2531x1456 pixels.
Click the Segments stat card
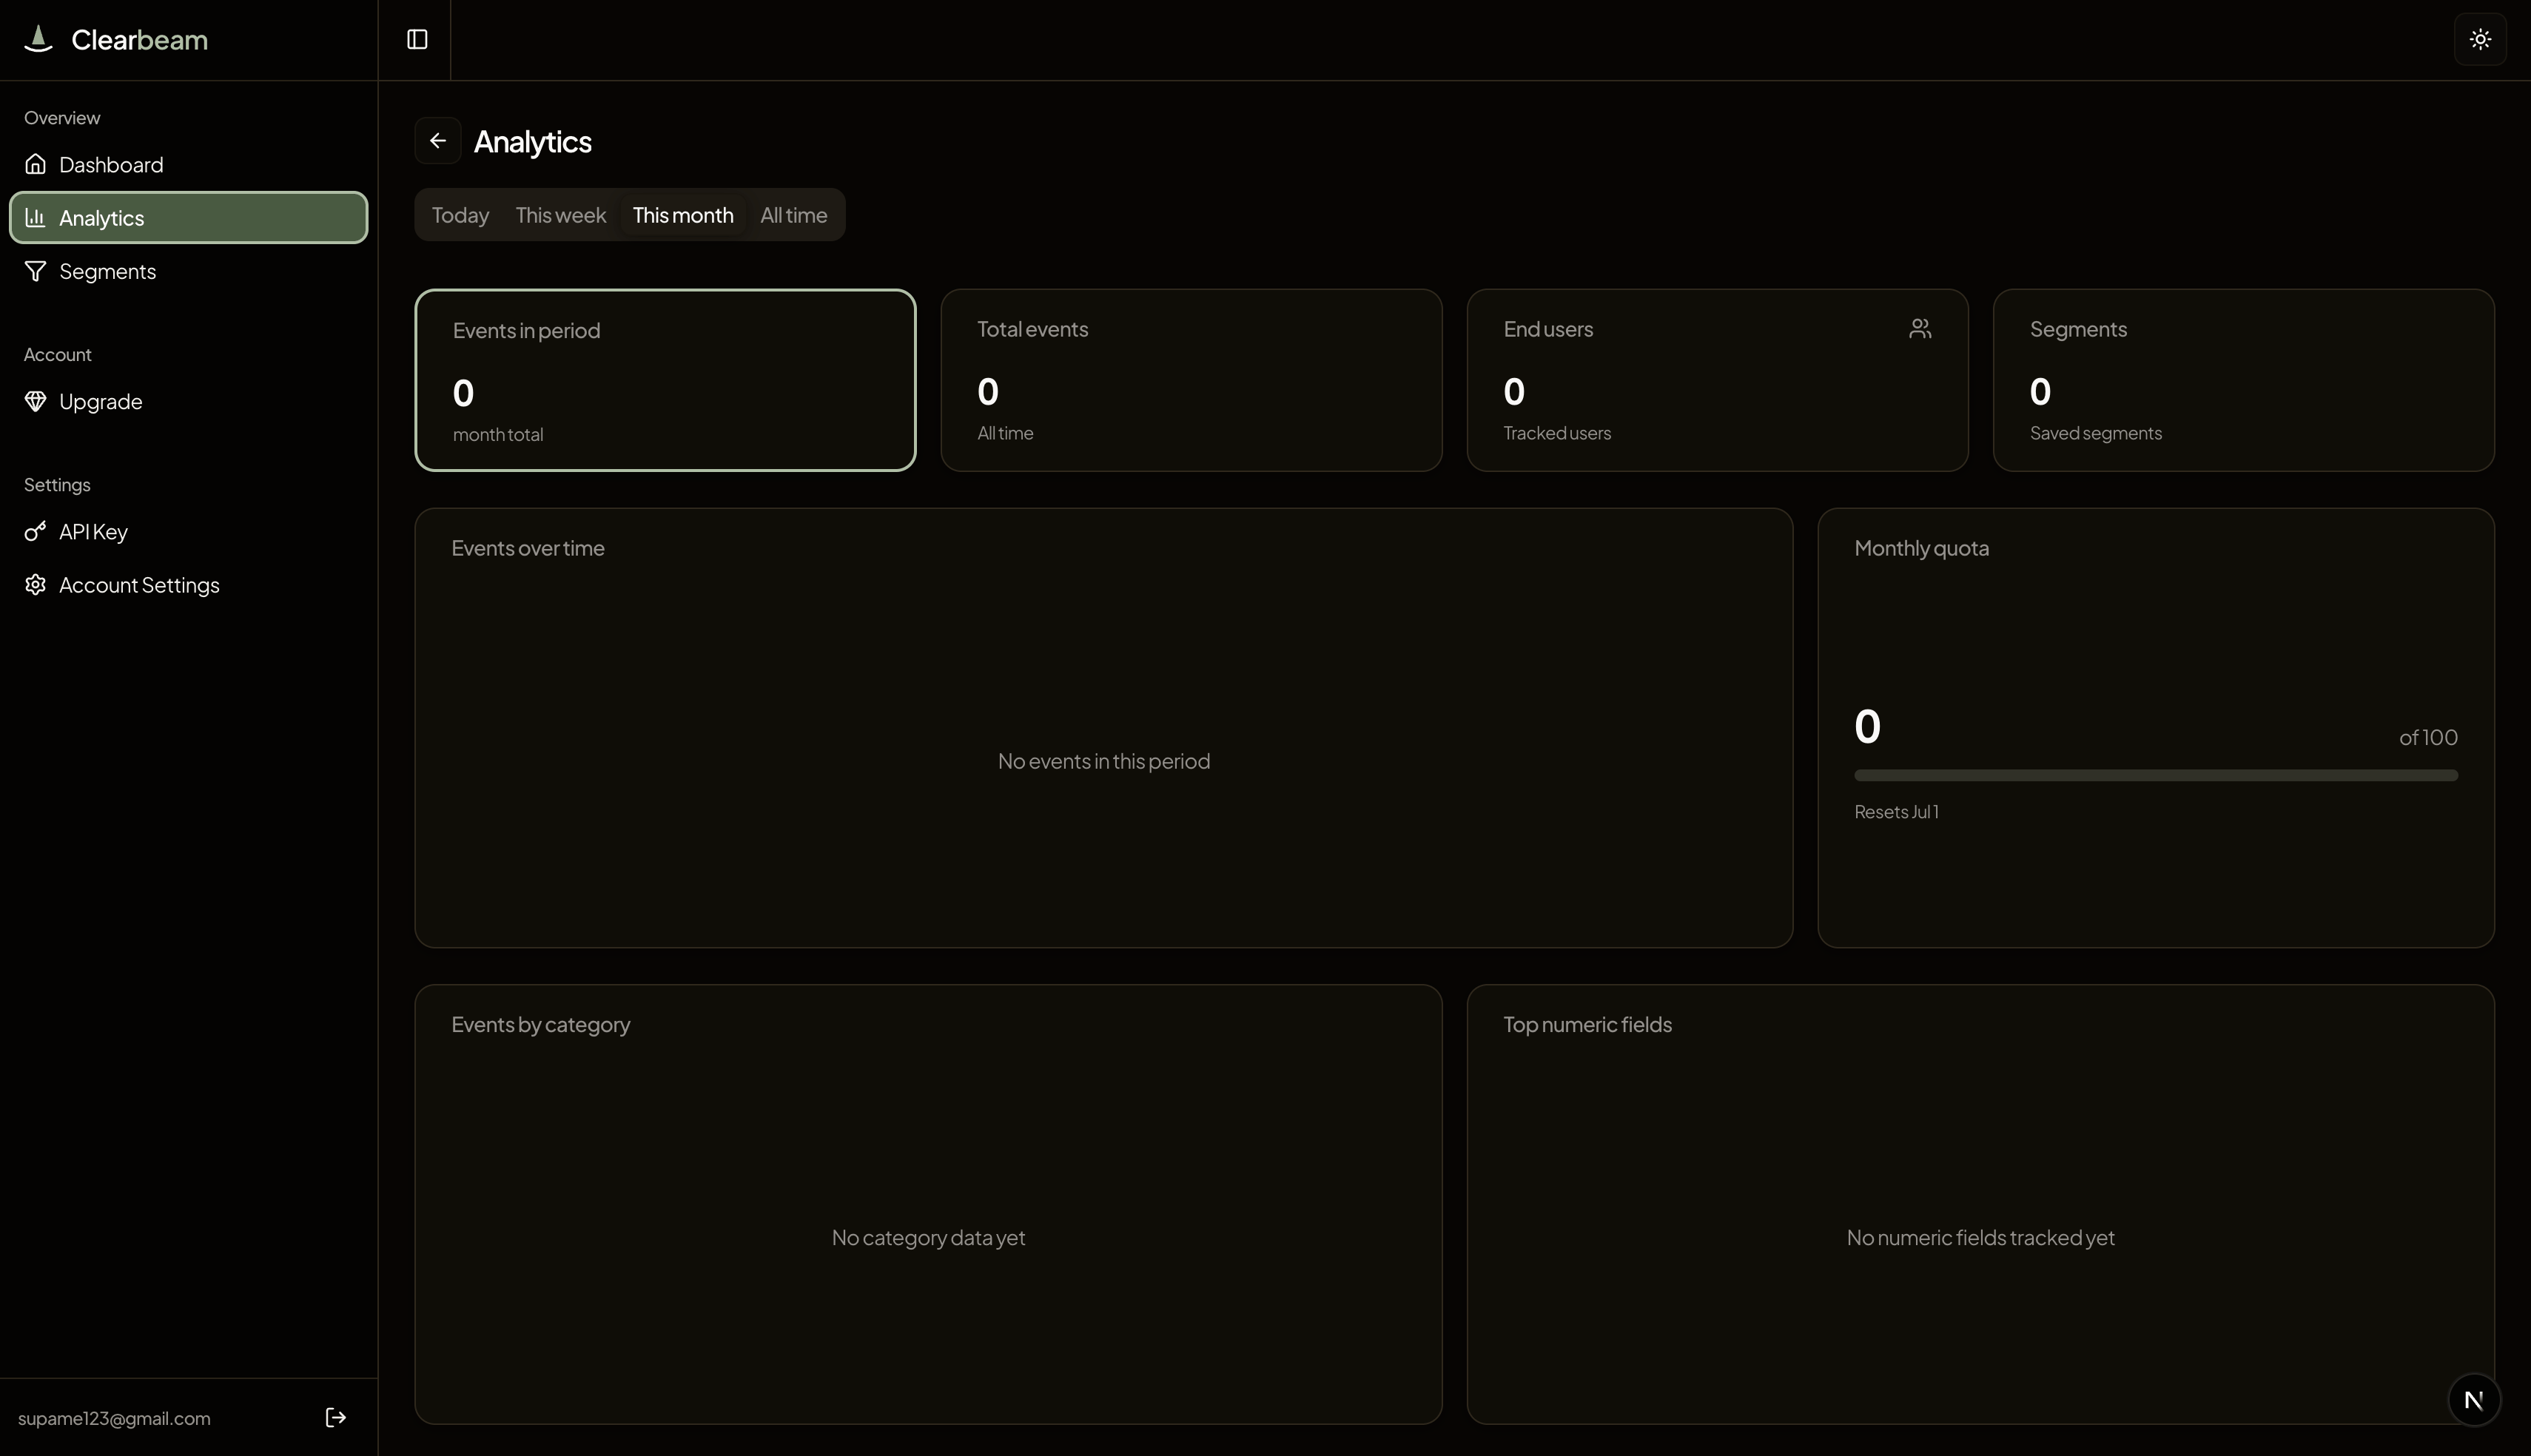[x=2243, y=380]
